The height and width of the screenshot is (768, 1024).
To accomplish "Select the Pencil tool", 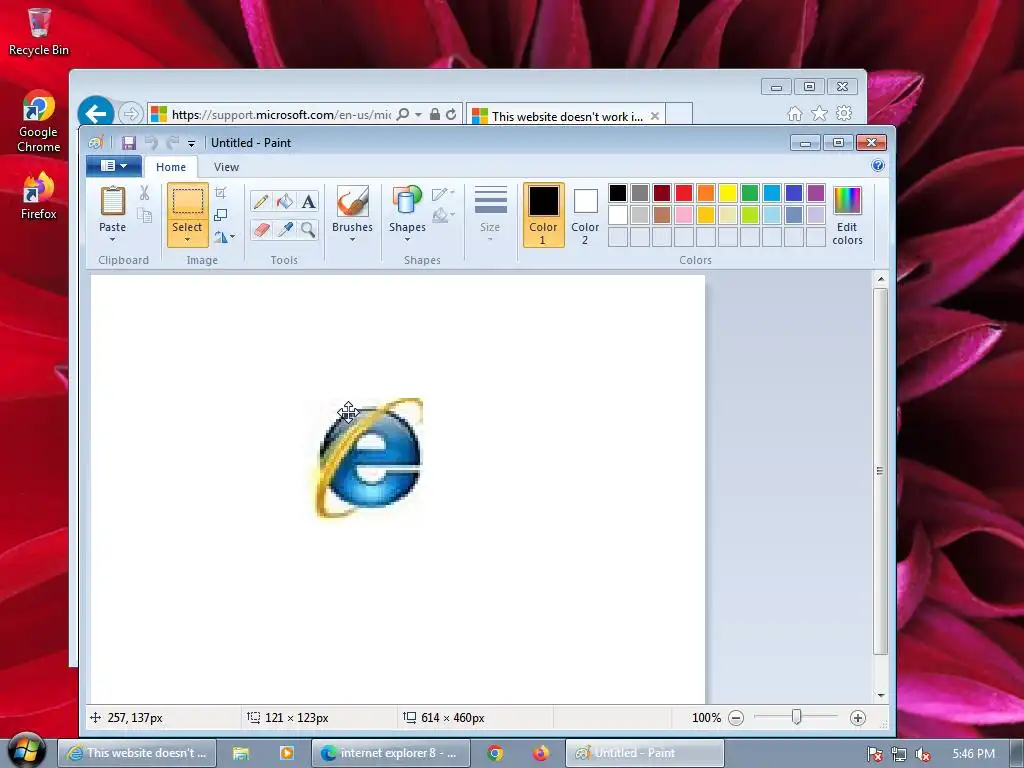I will pyautogui.click(x=261, y=201).
